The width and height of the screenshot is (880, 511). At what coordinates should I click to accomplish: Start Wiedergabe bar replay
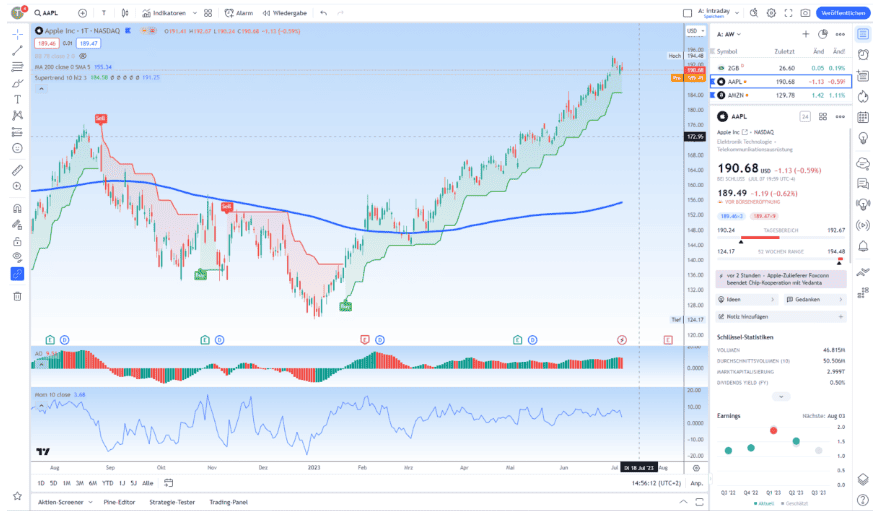click(285, 13)
